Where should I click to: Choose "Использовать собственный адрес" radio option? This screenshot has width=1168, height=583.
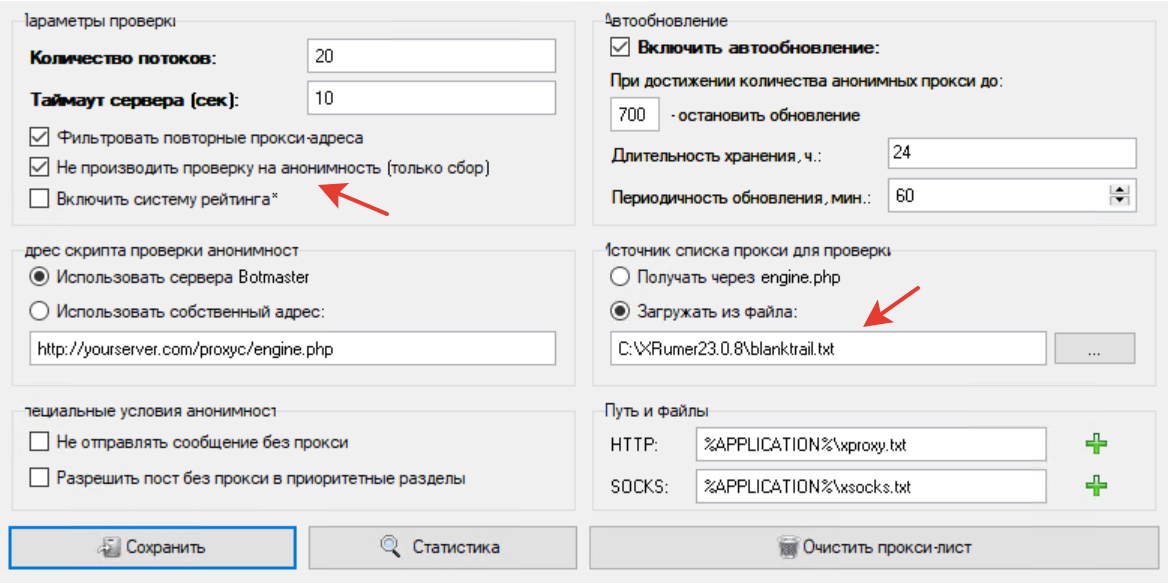(39, 311)
